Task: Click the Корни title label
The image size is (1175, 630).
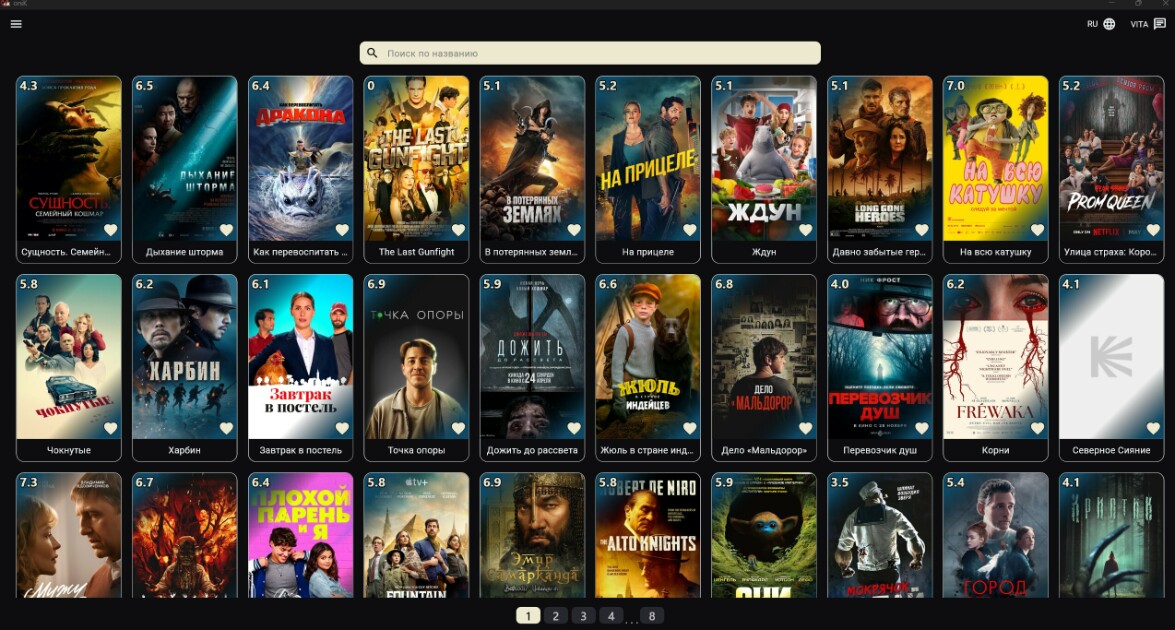Action: click(995, 450)
